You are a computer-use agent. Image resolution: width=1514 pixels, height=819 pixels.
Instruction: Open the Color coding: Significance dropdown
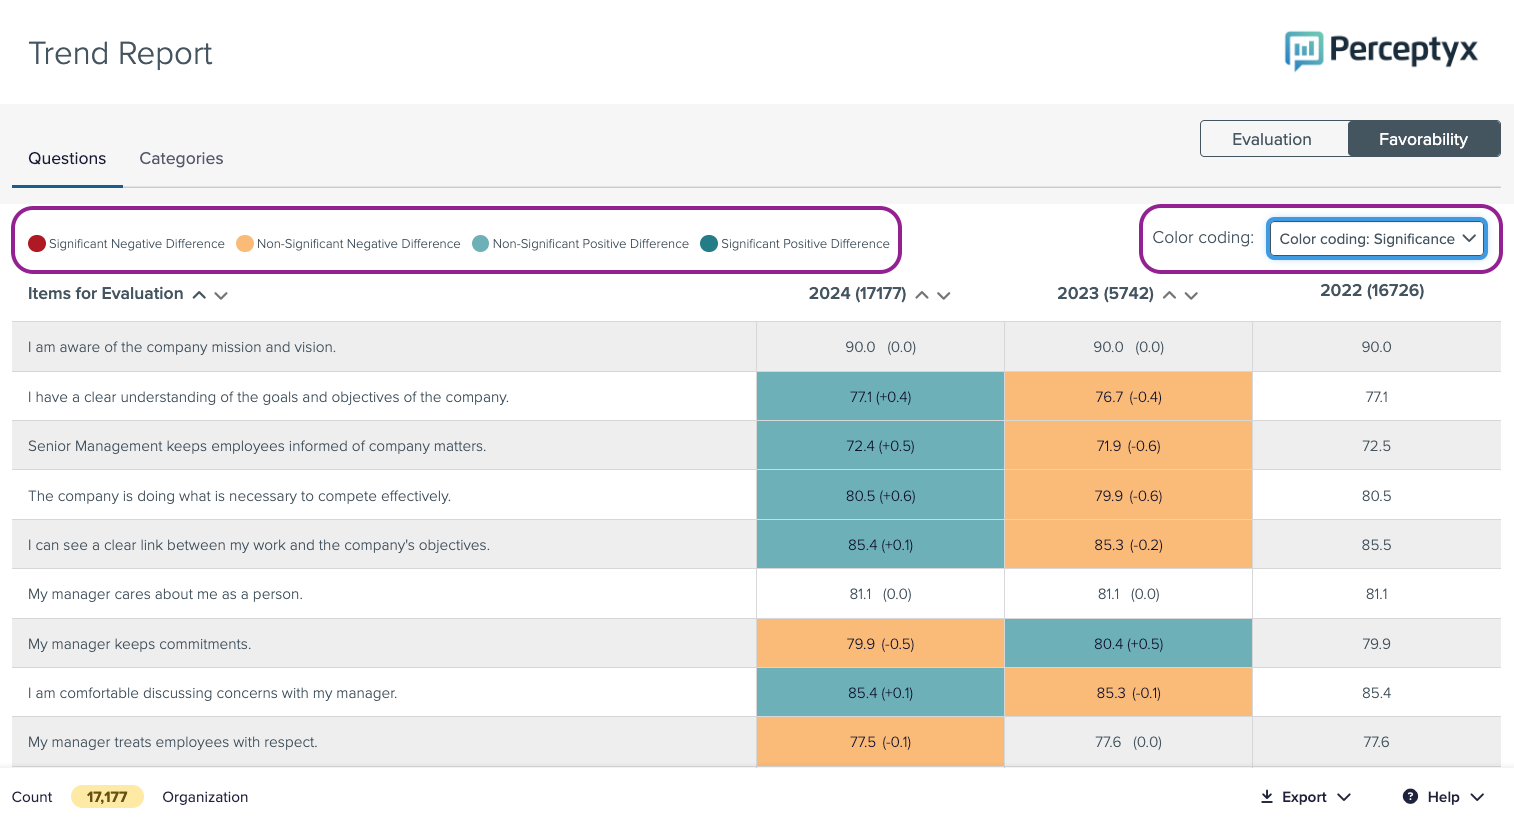1377,239
